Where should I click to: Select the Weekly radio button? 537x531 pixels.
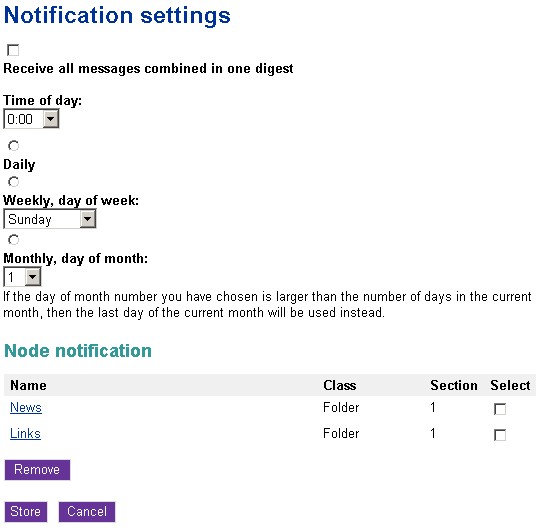coord(13,182)
